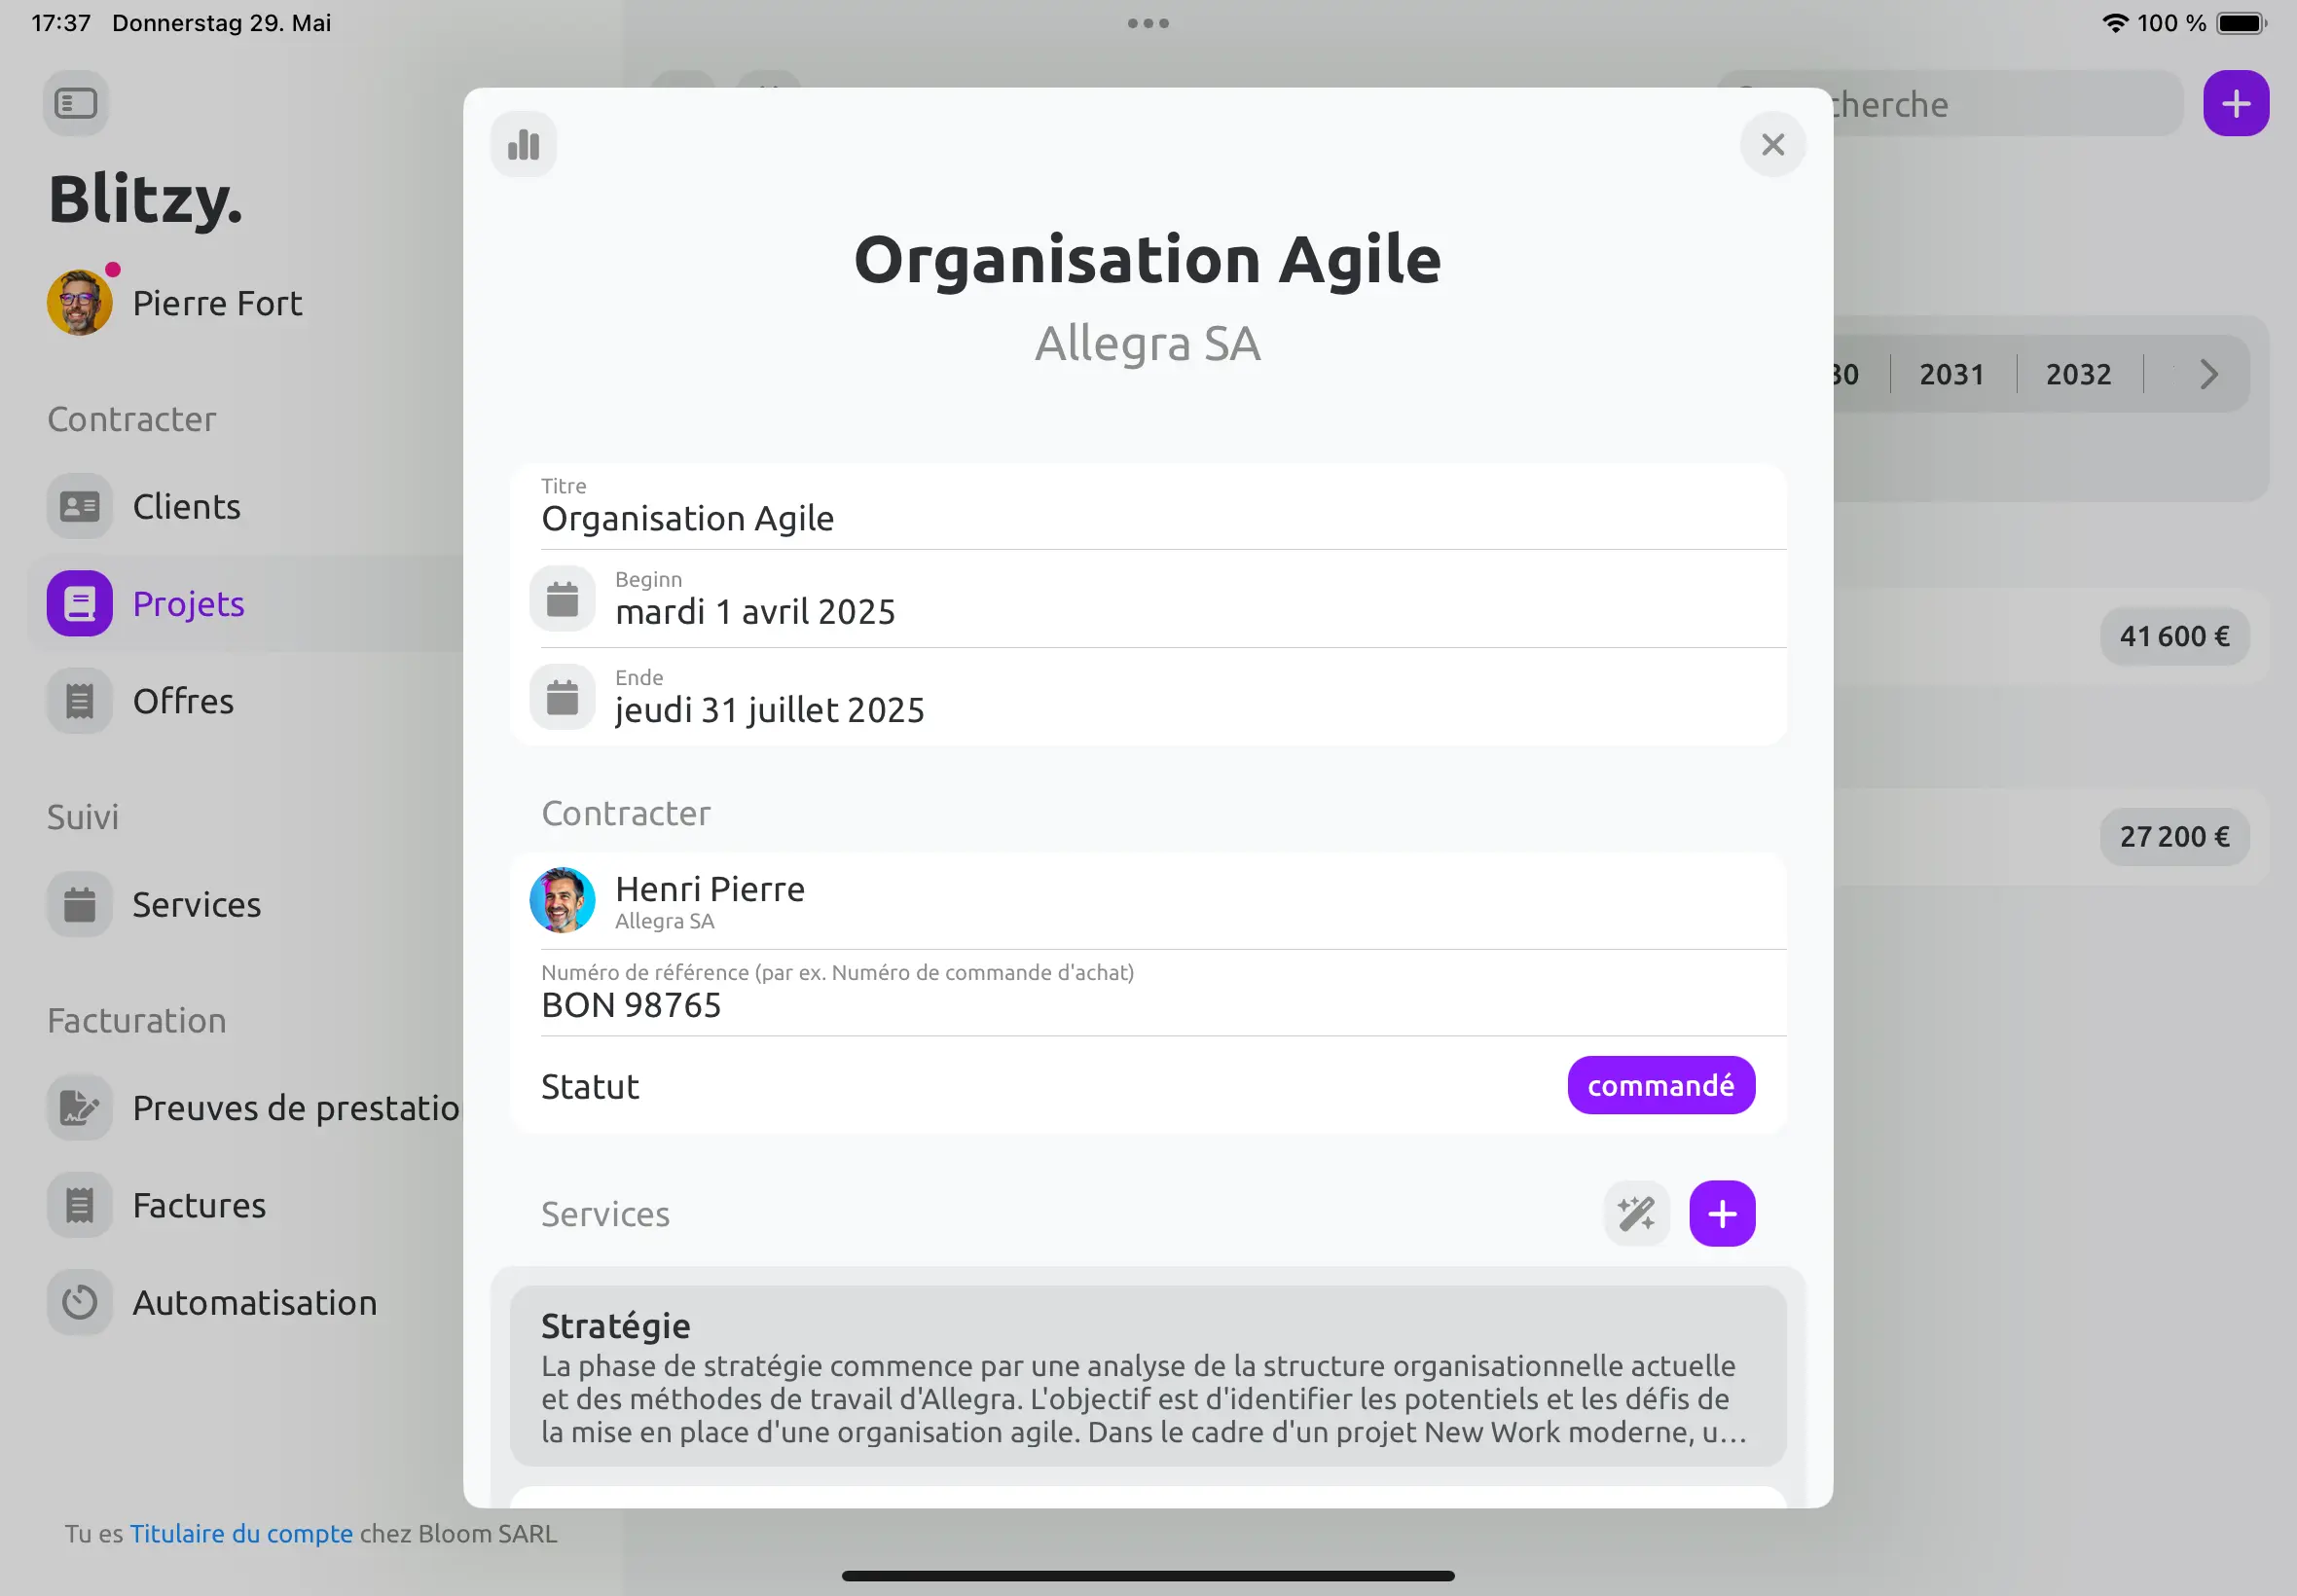
Task: Choose contact Henri Pierre row
Action: click(x=1148, y=901)
